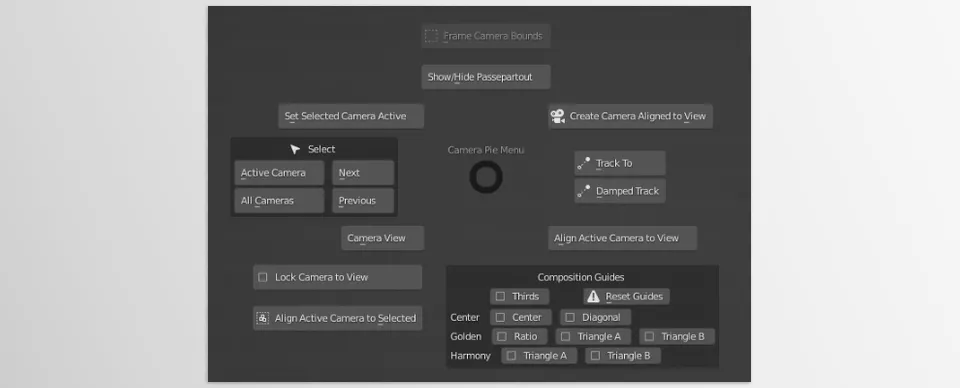Click the Center row label text
This screenshot has height=388, width=960.
[465, 318]
